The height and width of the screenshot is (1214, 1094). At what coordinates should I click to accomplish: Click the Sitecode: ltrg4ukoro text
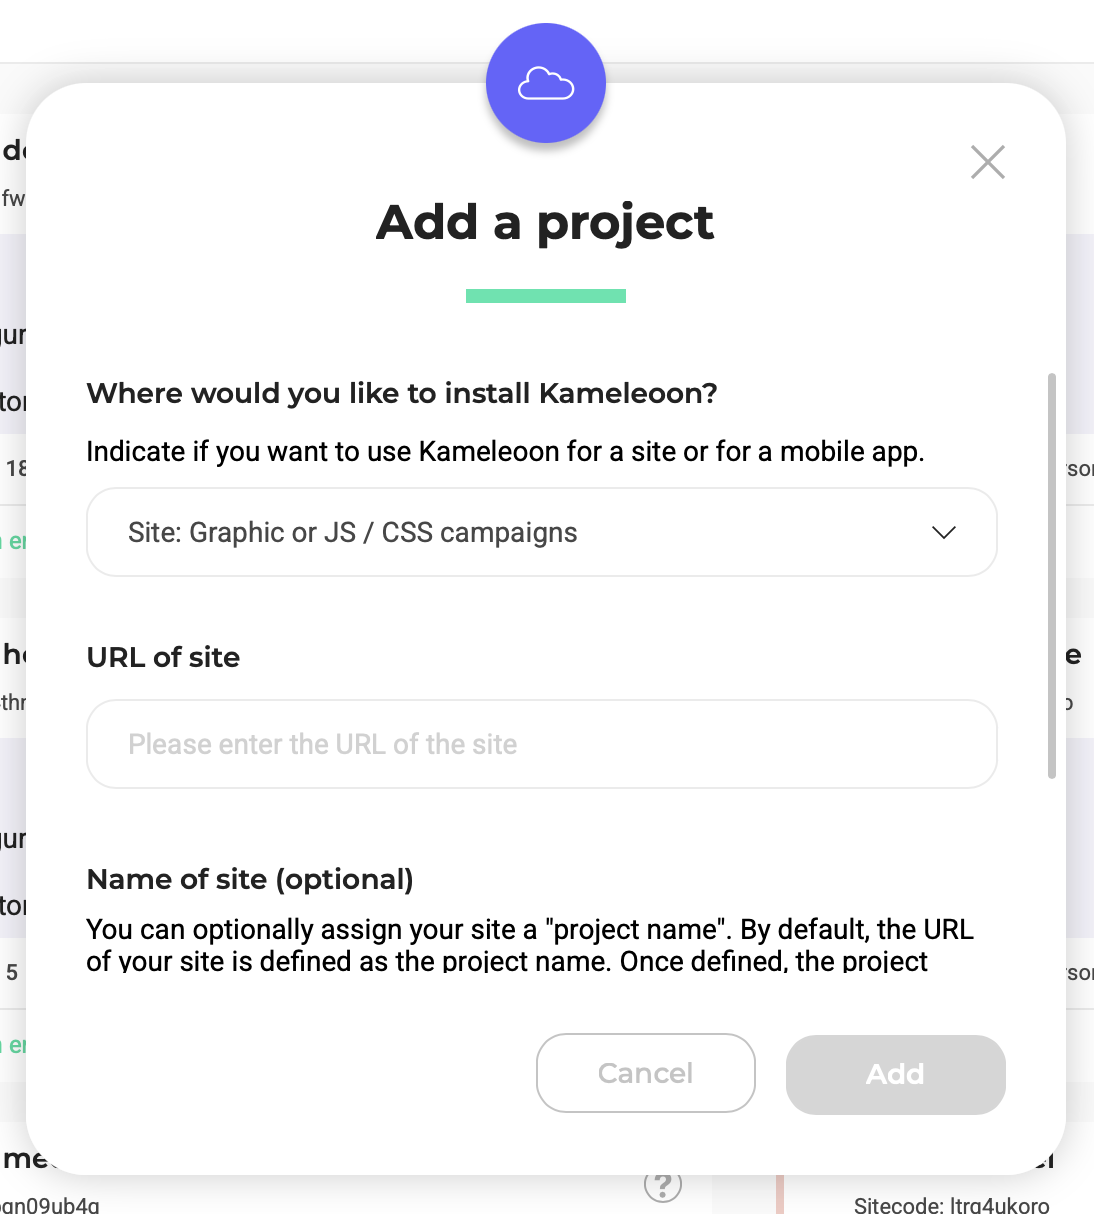(x=950, y=1205)
